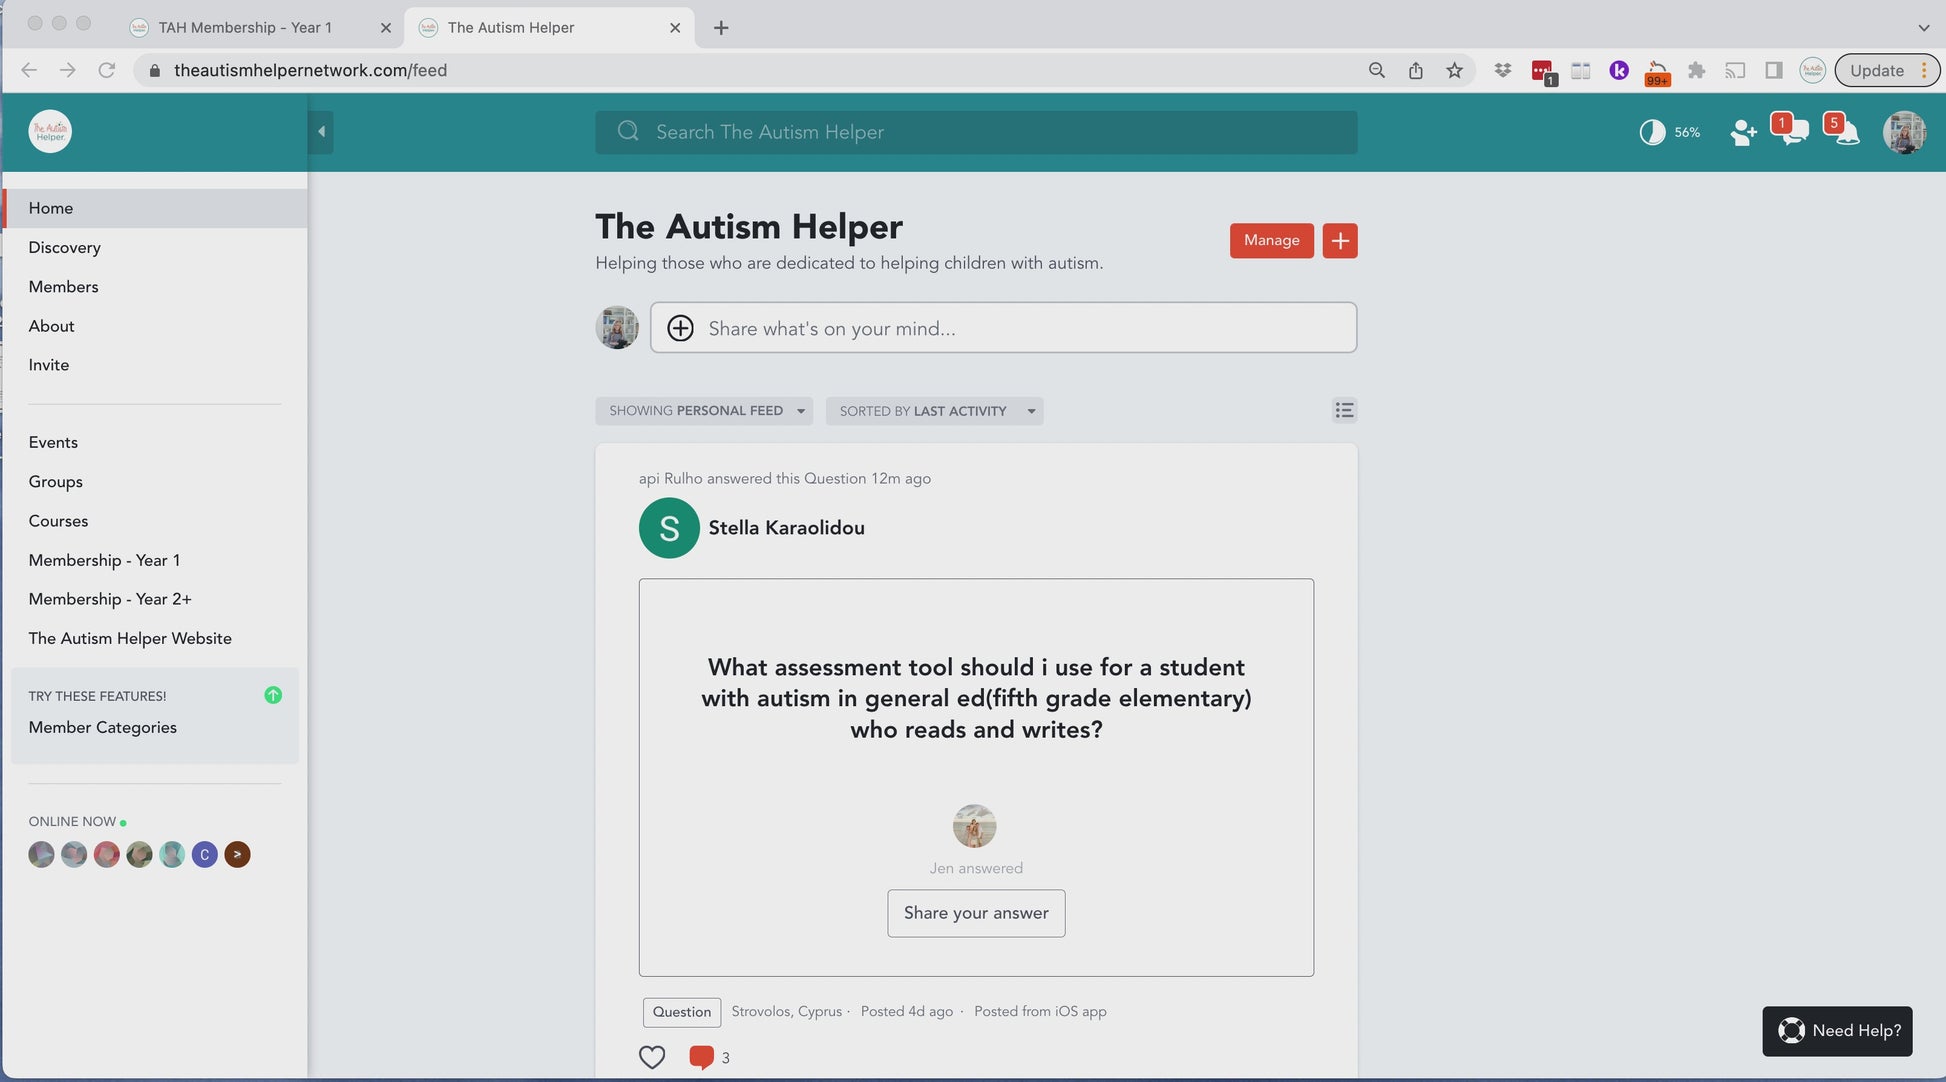This screenshot has height=1082, width=1946.
Task: Go back in browser history
Action: tap(29, 70)
